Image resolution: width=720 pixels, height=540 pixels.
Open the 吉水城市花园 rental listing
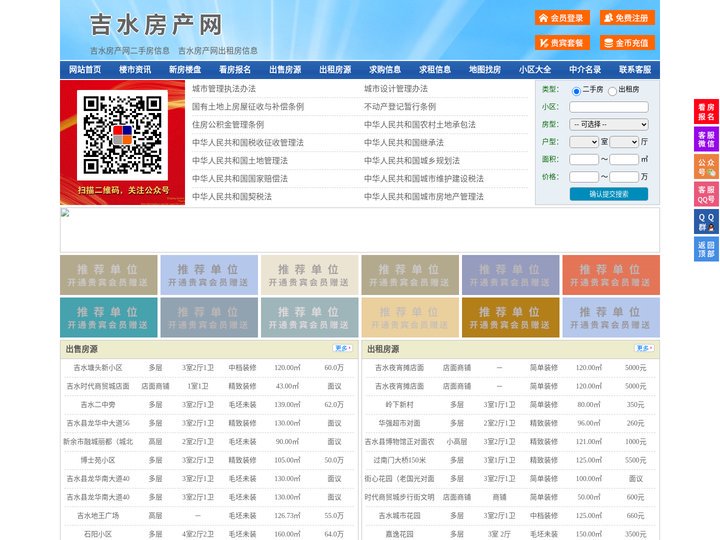click(x=399, y=516)
